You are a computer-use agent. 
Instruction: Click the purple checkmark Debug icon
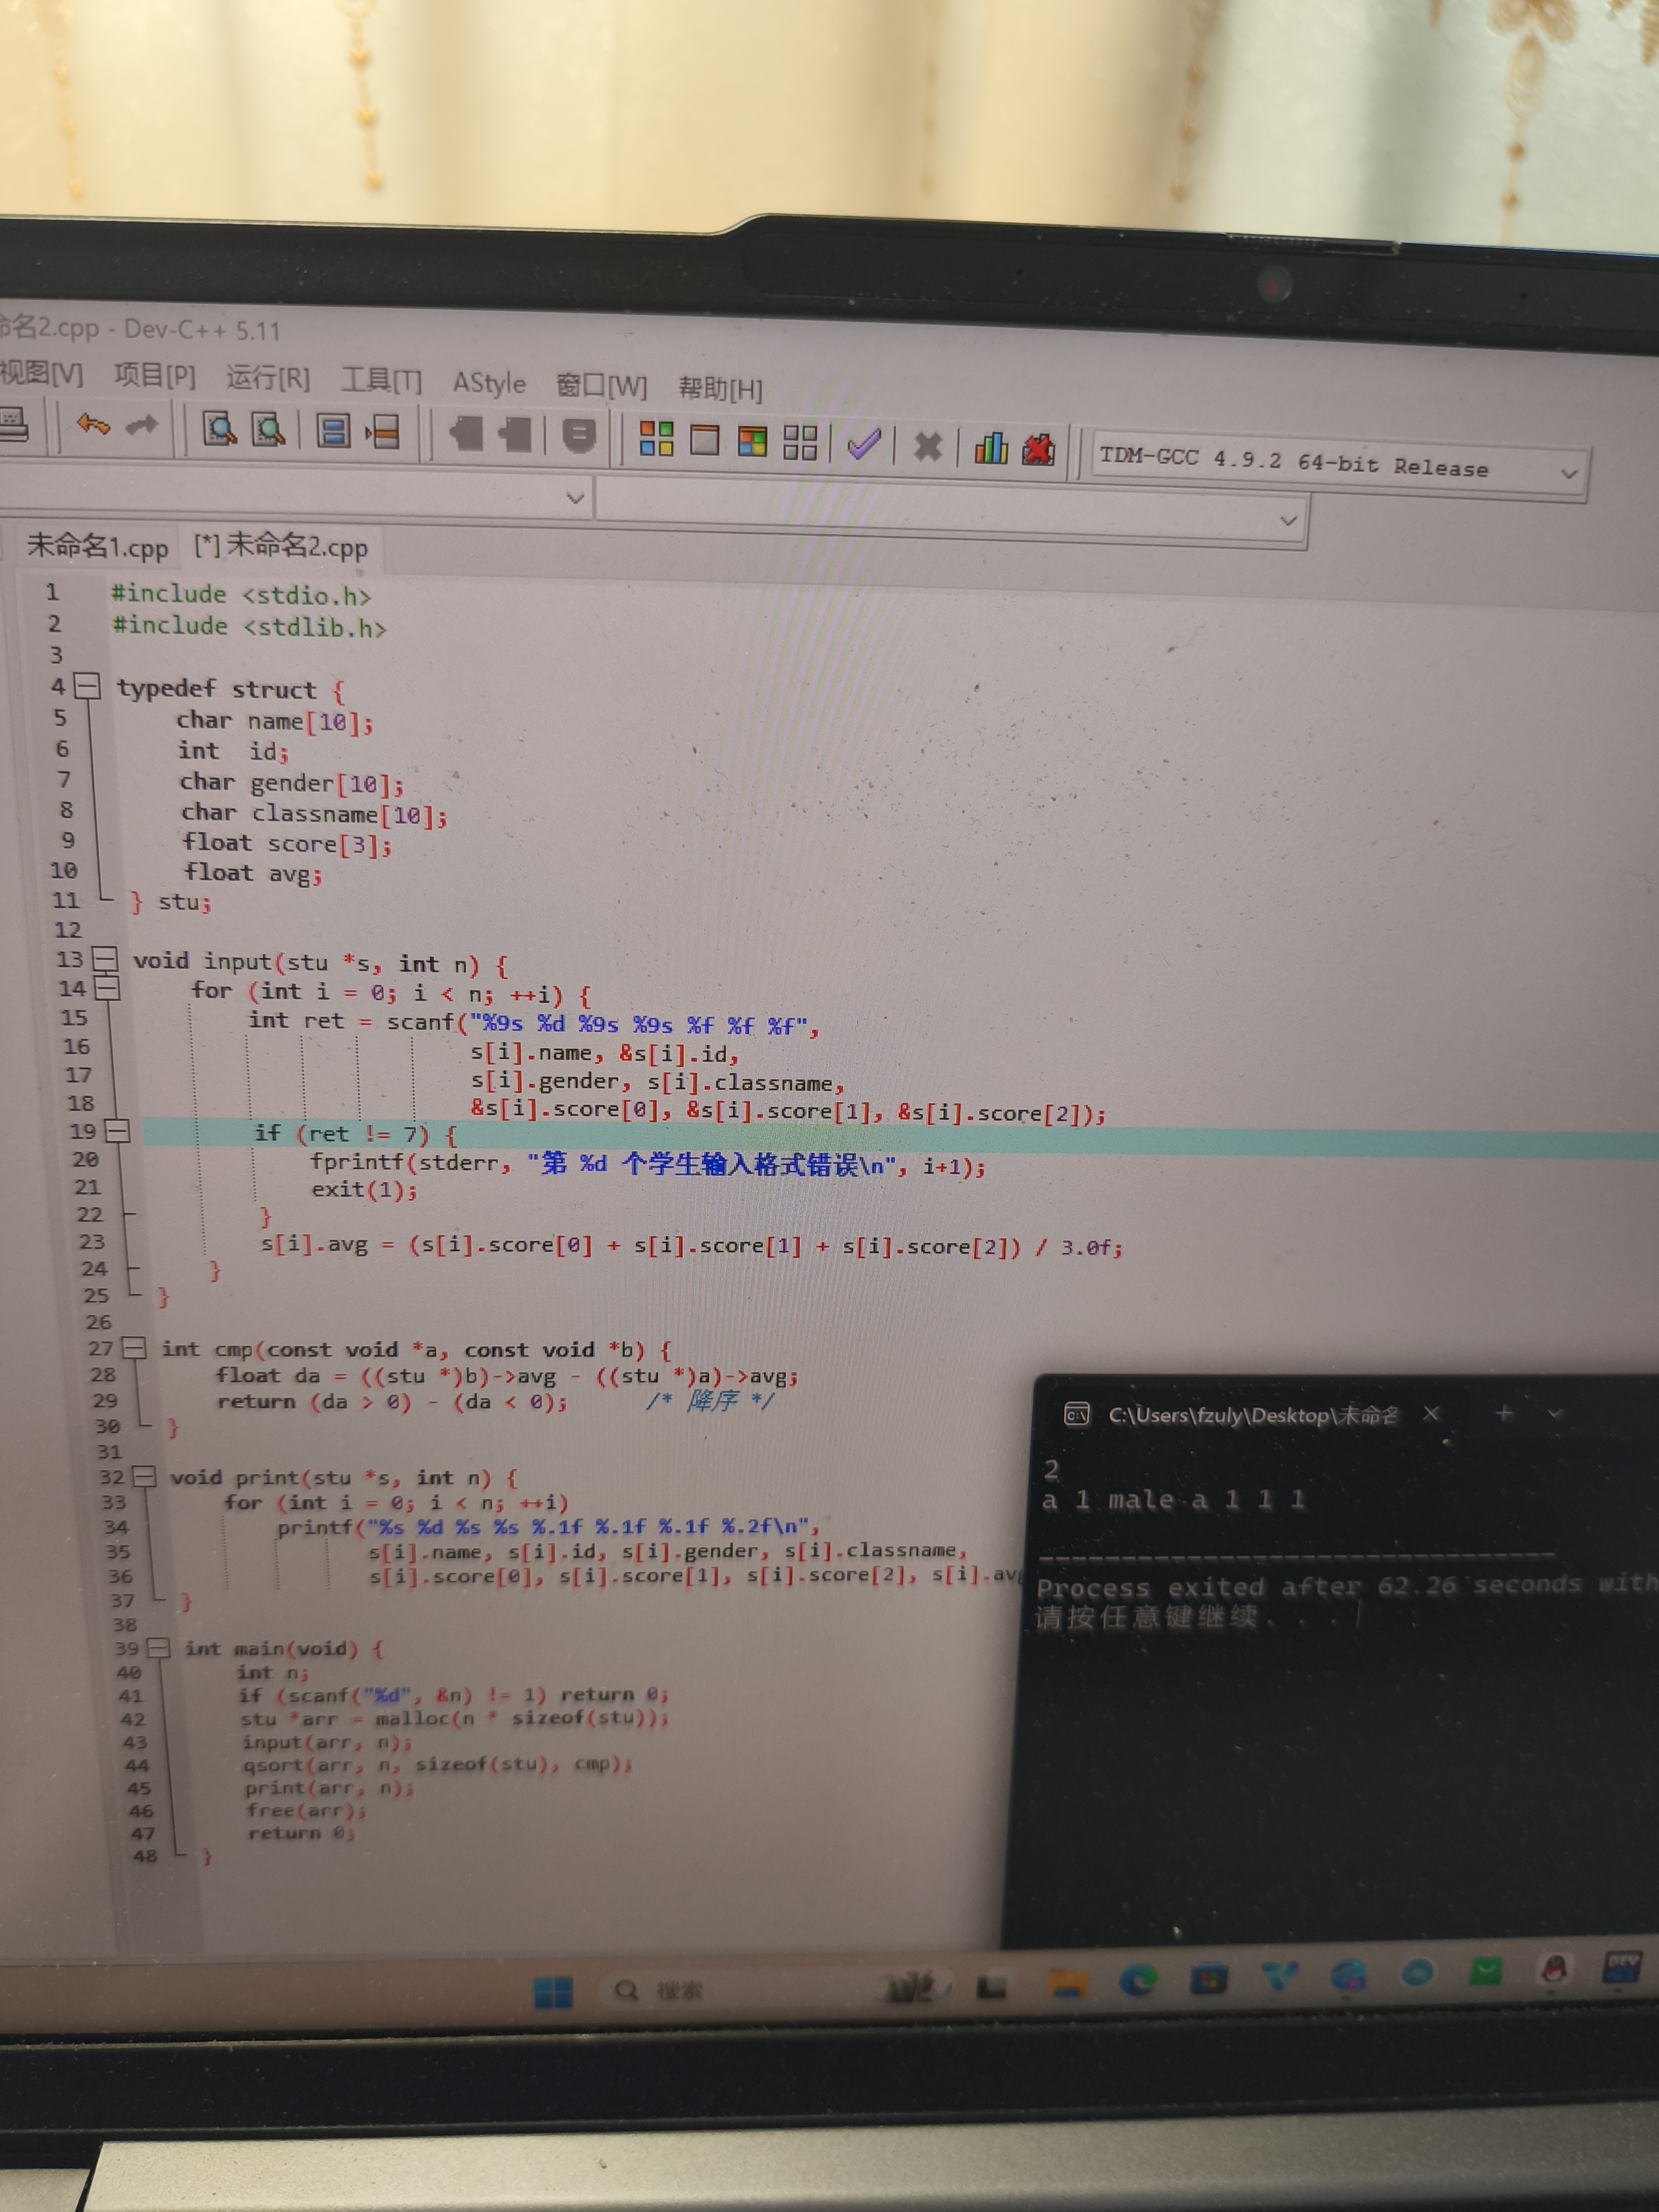click(x=863, y=443)
